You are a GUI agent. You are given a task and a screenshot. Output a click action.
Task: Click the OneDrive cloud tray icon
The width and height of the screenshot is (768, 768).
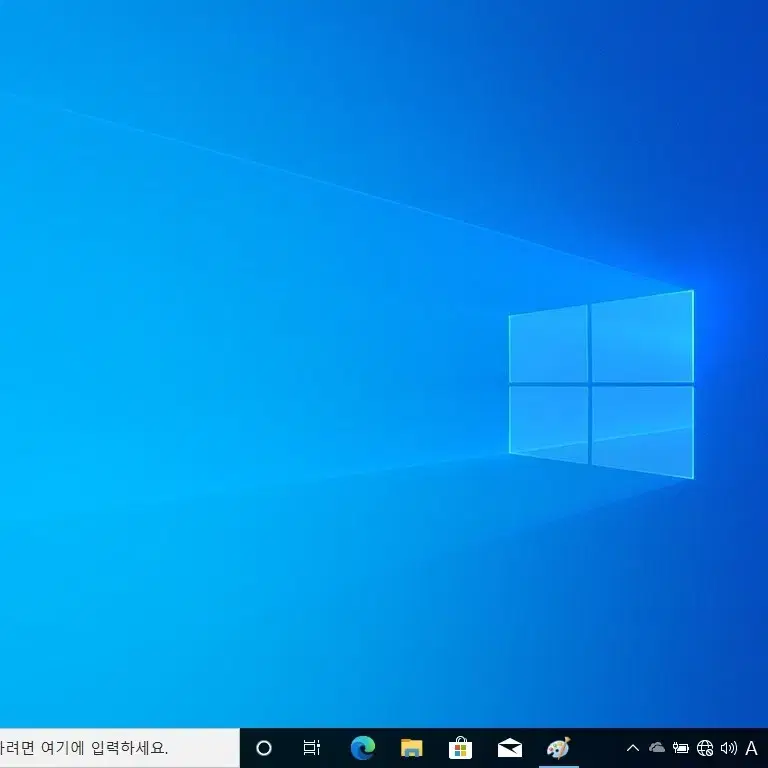pyautogui.click(x=657, y=748)
